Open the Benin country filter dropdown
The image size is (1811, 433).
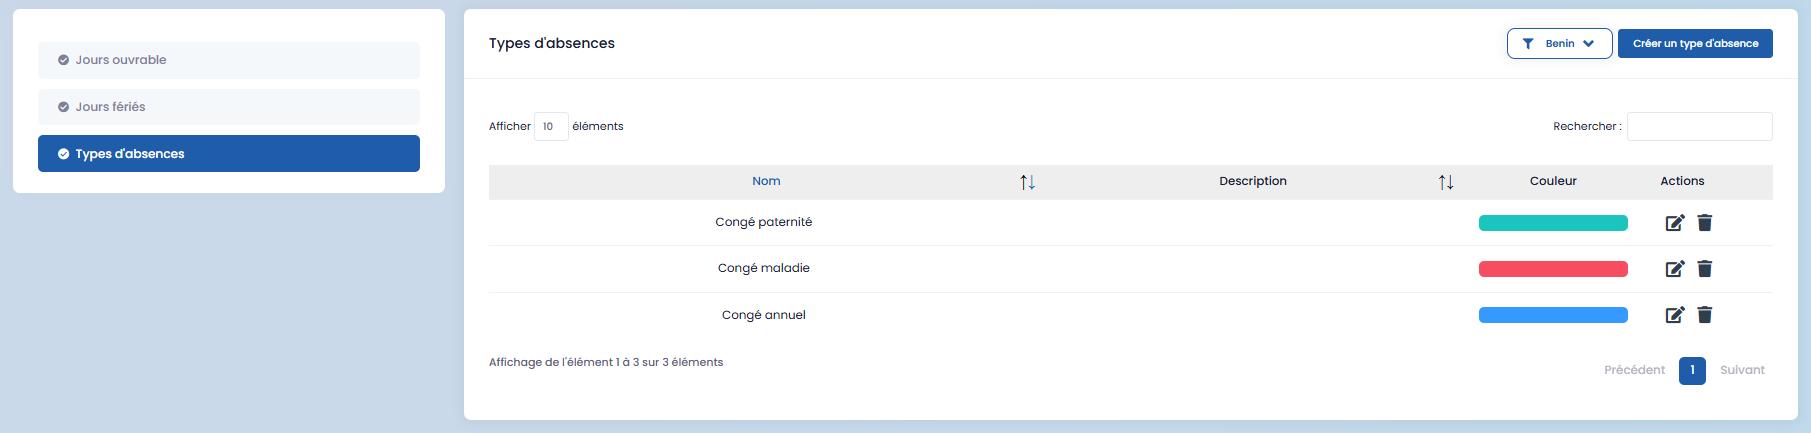1559,44
